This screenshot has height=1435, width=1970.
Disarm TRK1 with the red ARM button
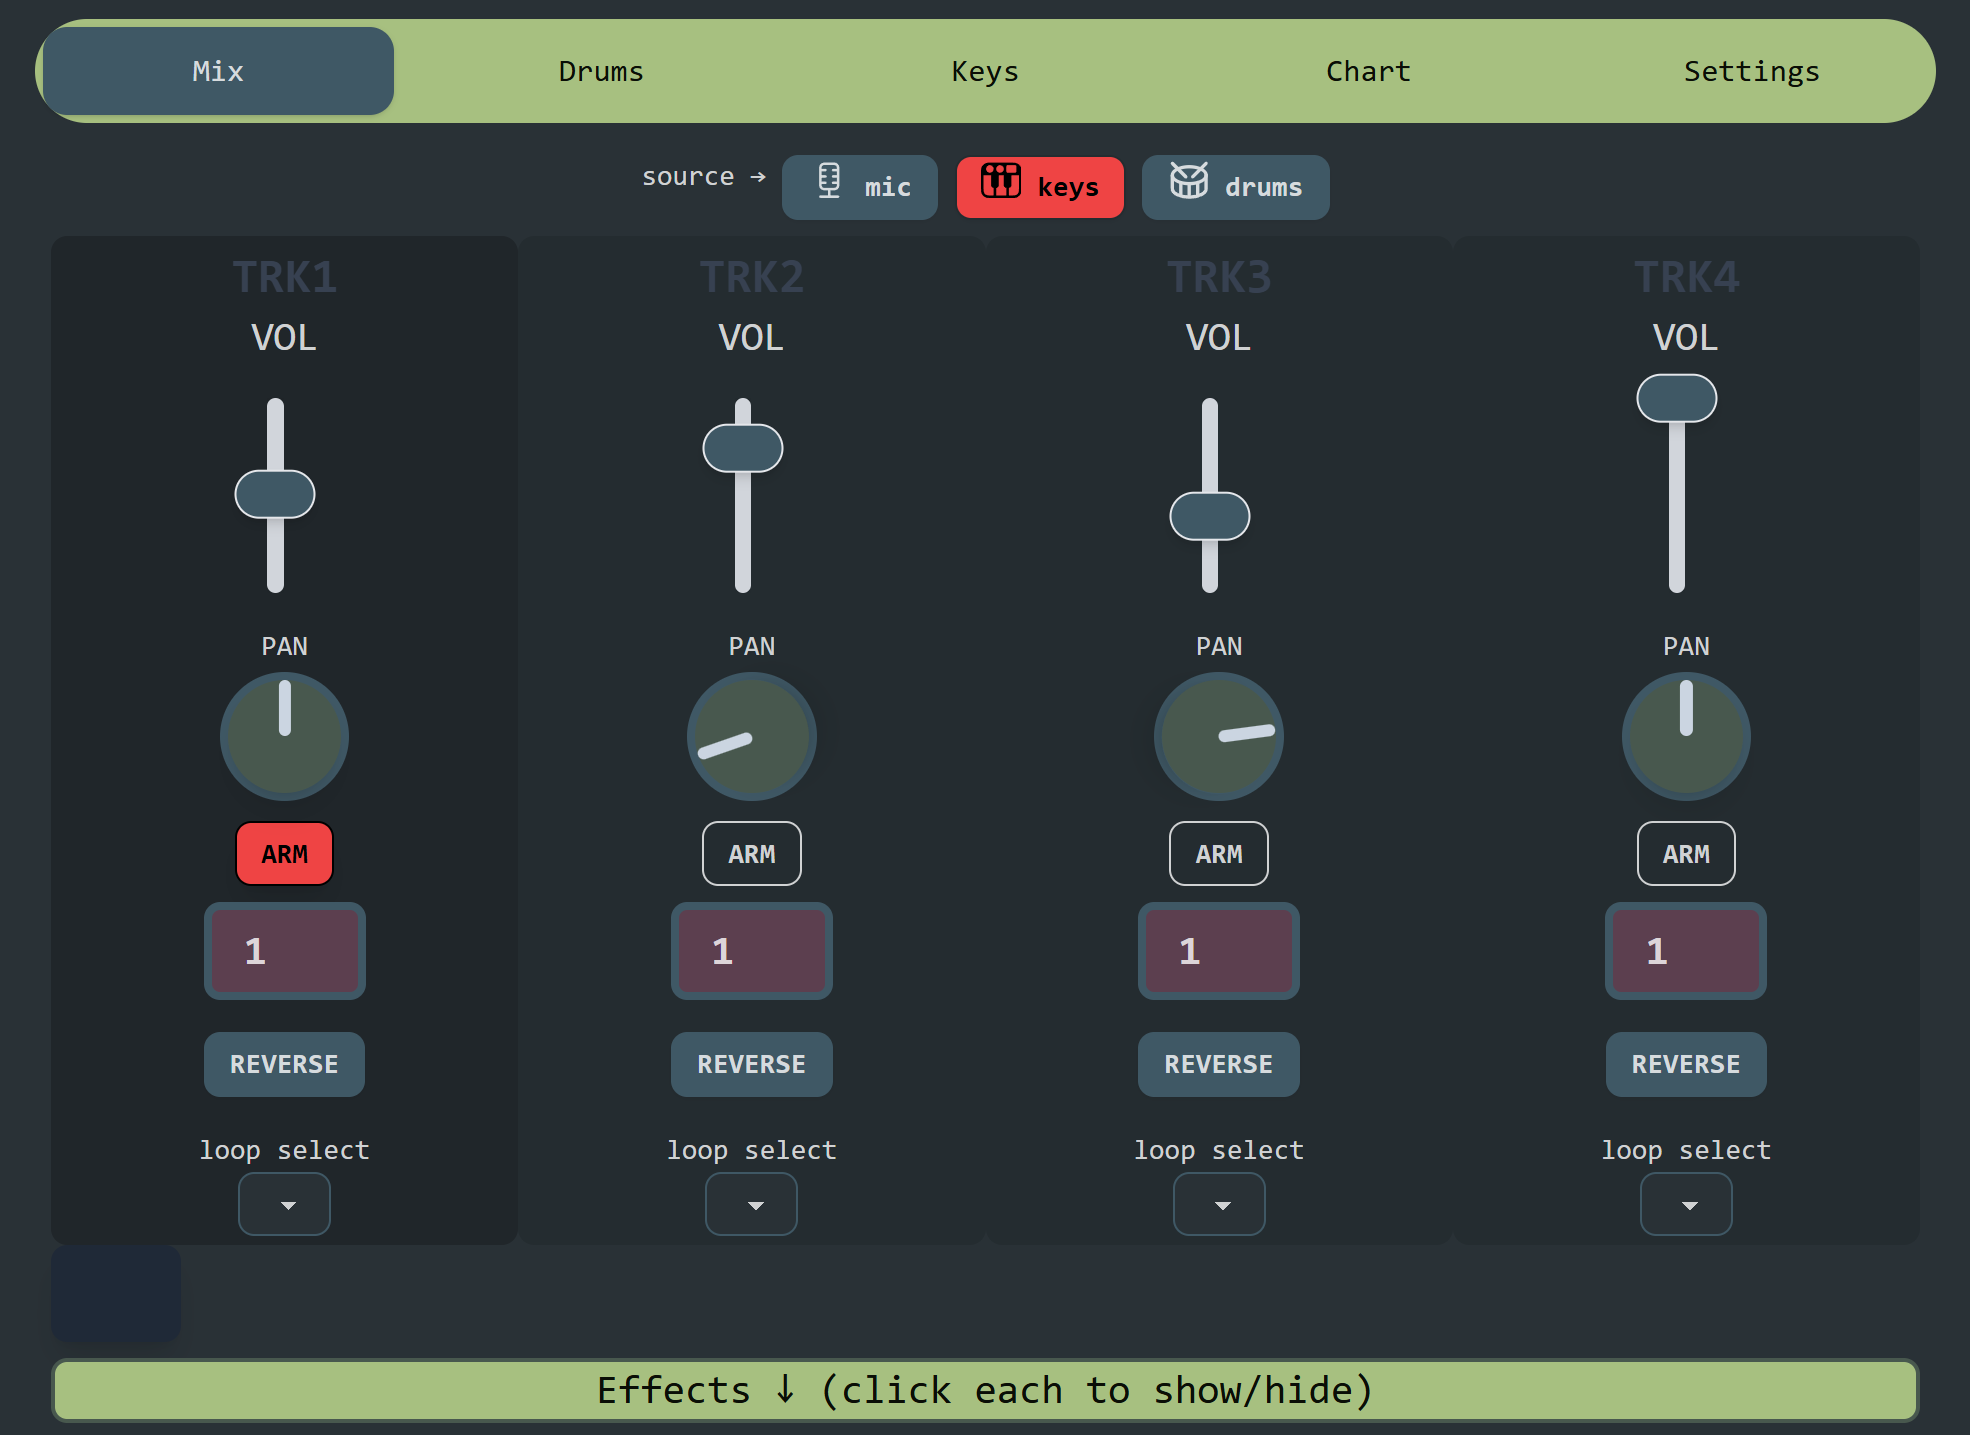pyautogui.click(x=284, y=854)
